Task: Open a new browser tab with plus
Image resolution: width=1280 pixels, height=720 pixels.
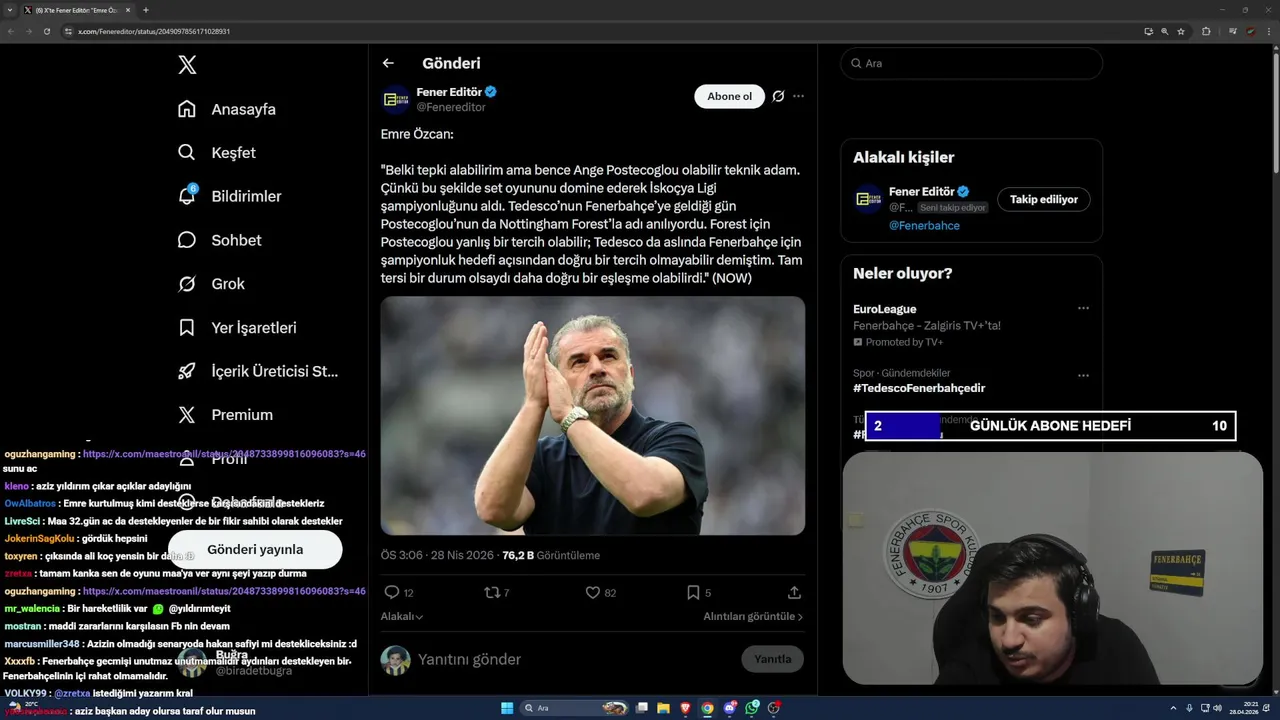Action: point(146,10)
